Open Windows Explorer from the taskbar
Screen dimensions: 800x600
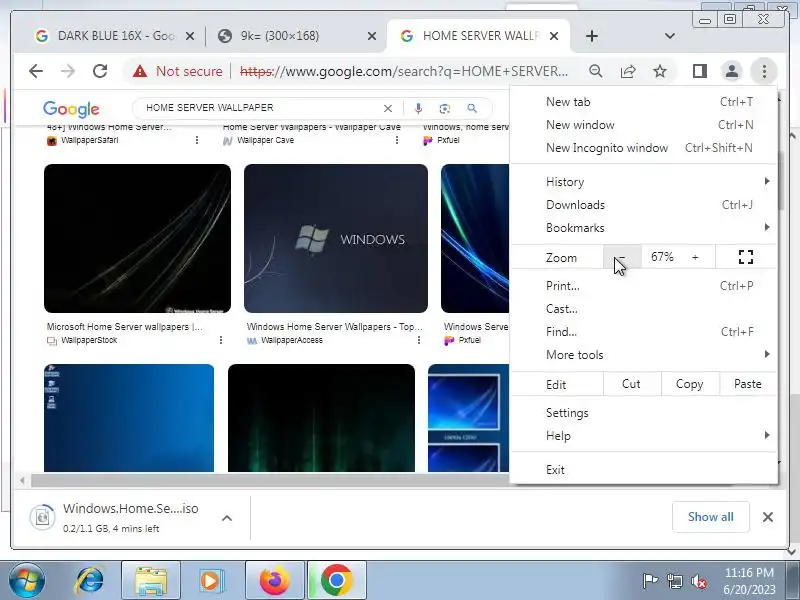coord(151,580)
